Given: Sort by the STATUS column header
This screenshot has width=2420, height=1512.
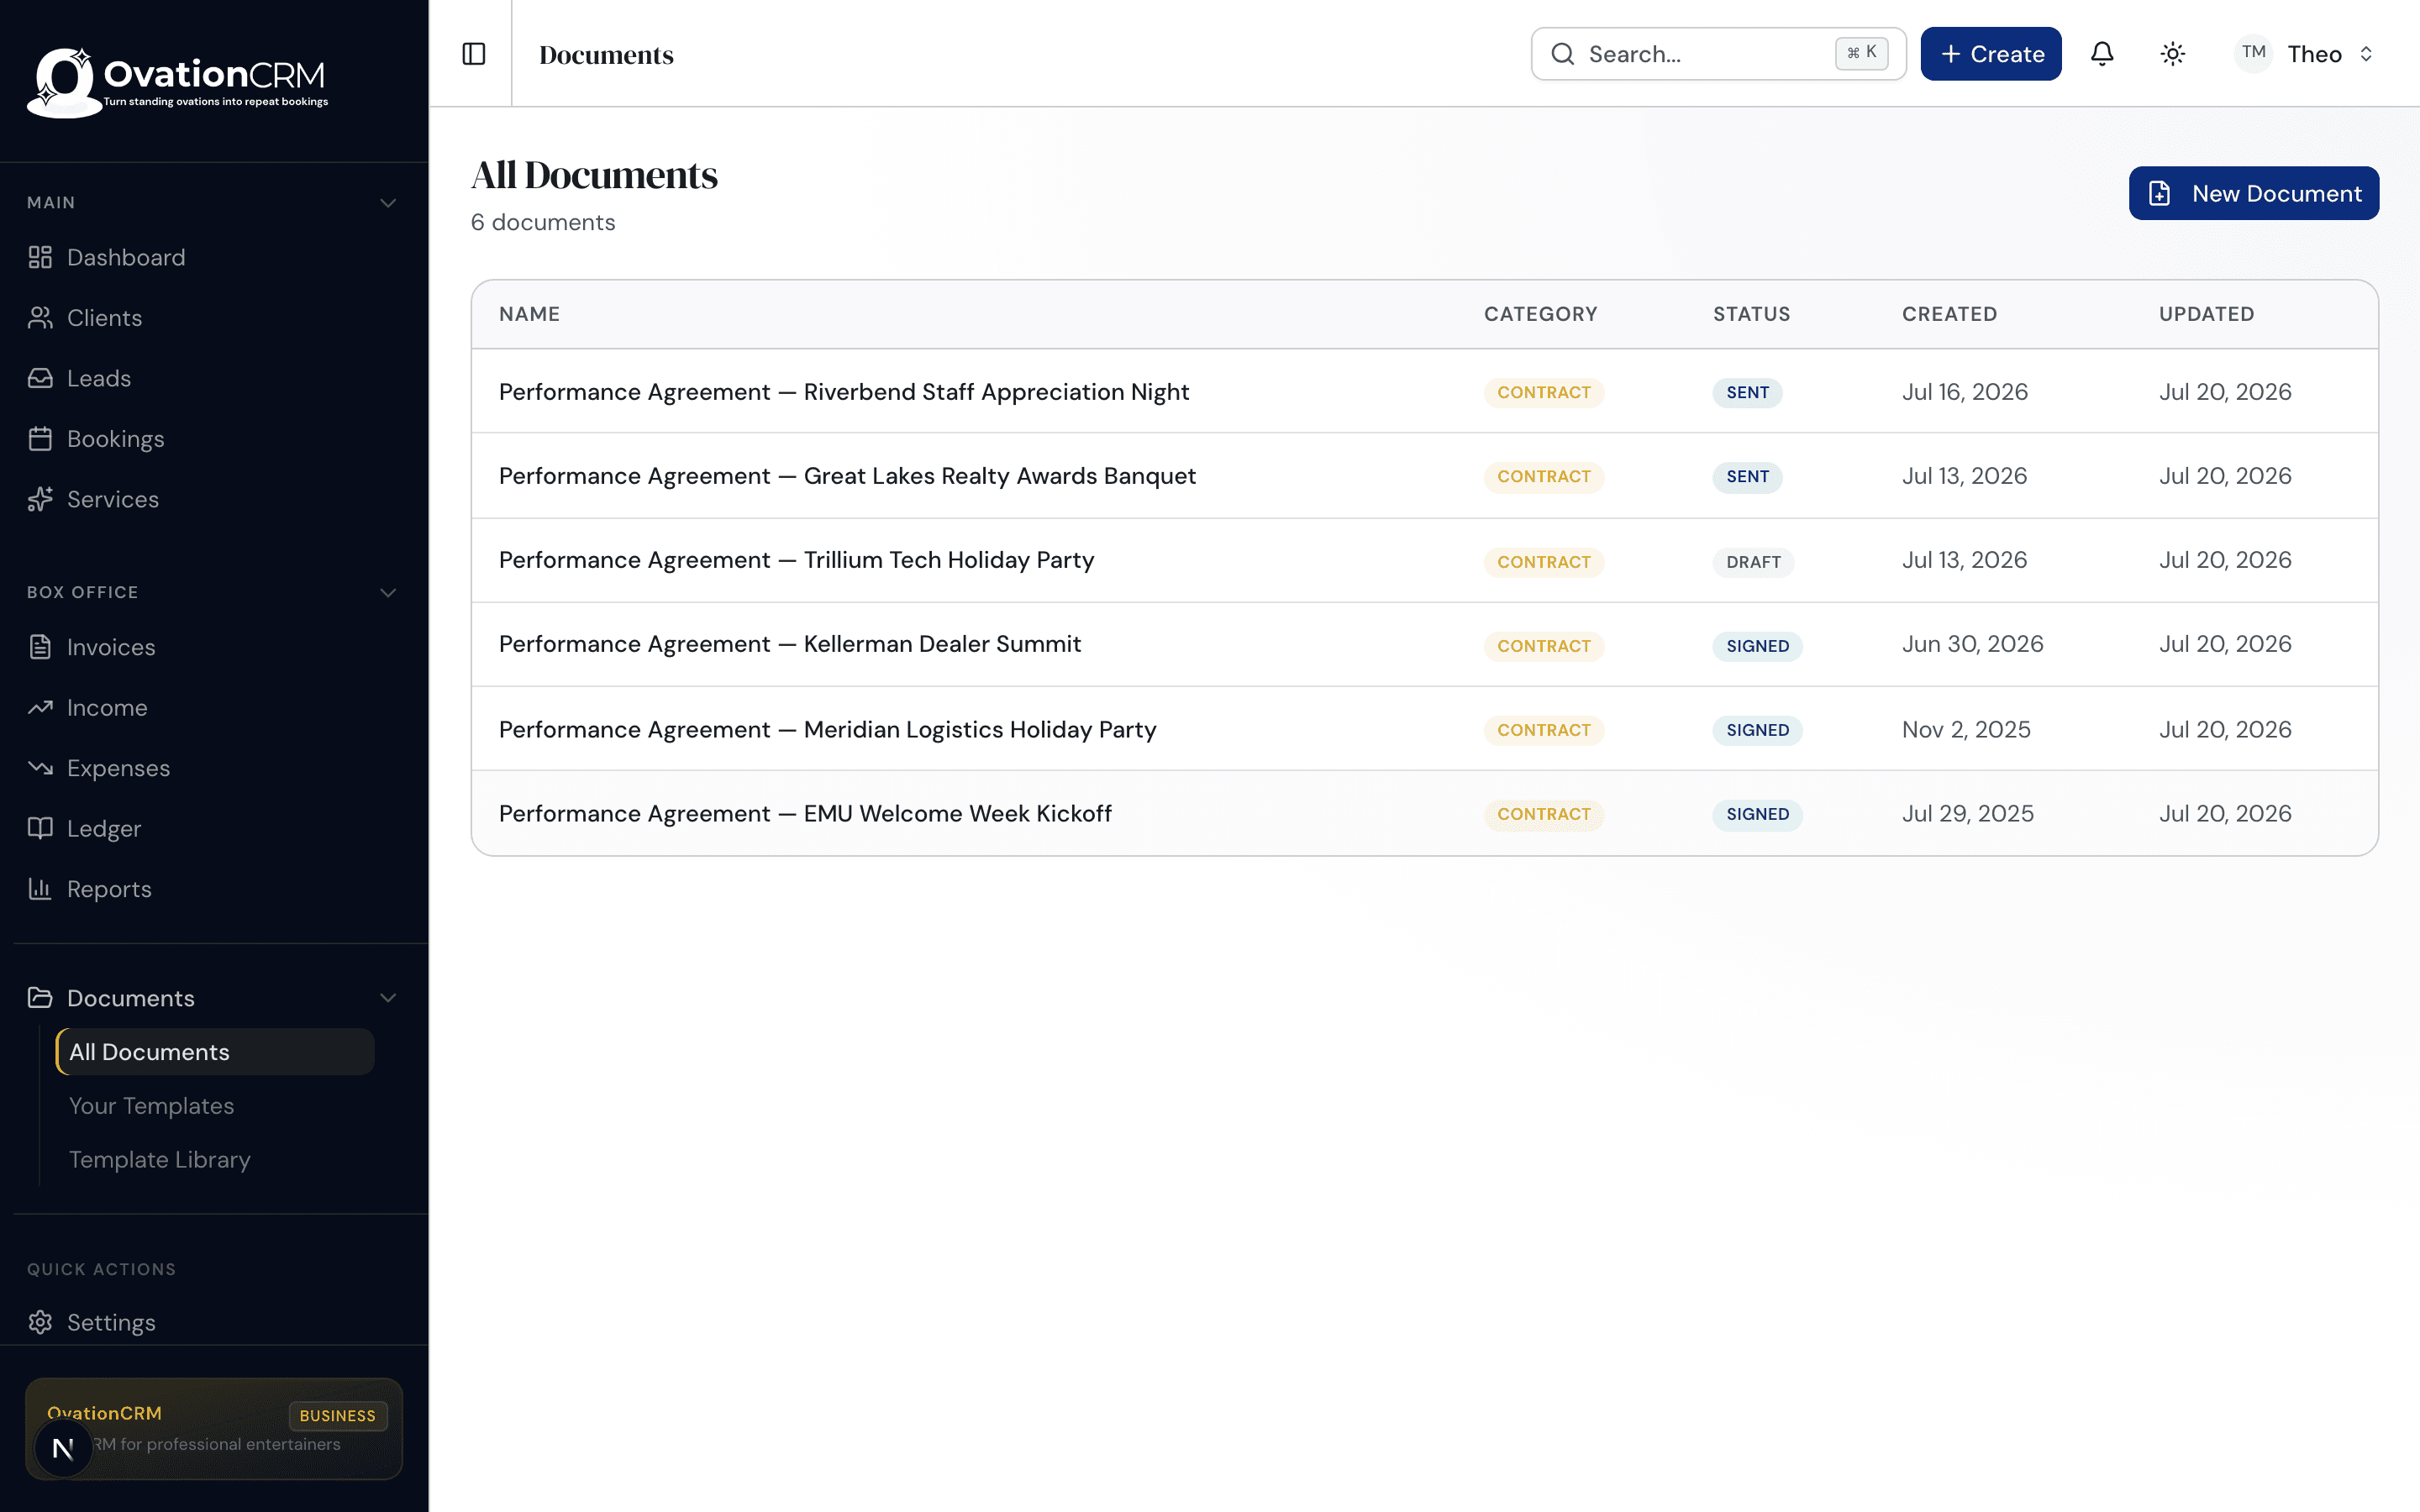Looking at the screenshot, I should pyautogui.click(x=1752, y=314).
